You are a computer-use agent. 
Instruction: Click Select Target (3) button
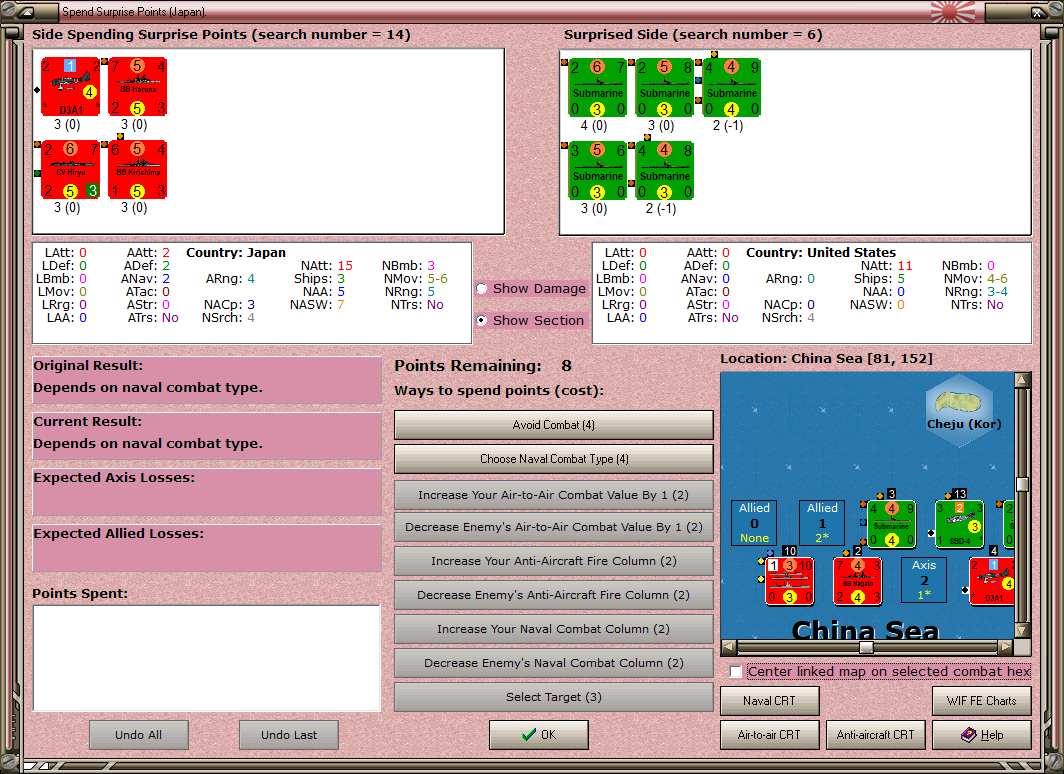pyautogui.click(x=554, y=697)
